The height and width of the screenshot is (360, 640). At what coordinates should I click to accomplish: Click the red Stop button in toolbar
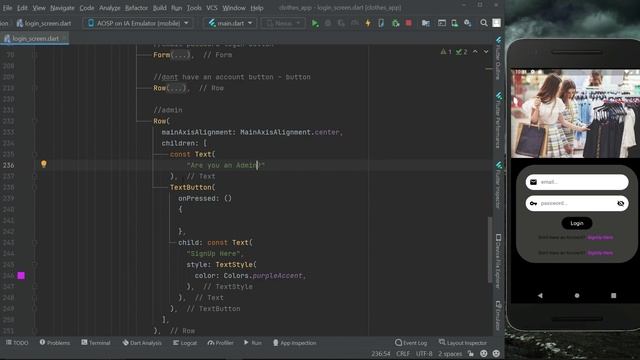tap(409, 23)
